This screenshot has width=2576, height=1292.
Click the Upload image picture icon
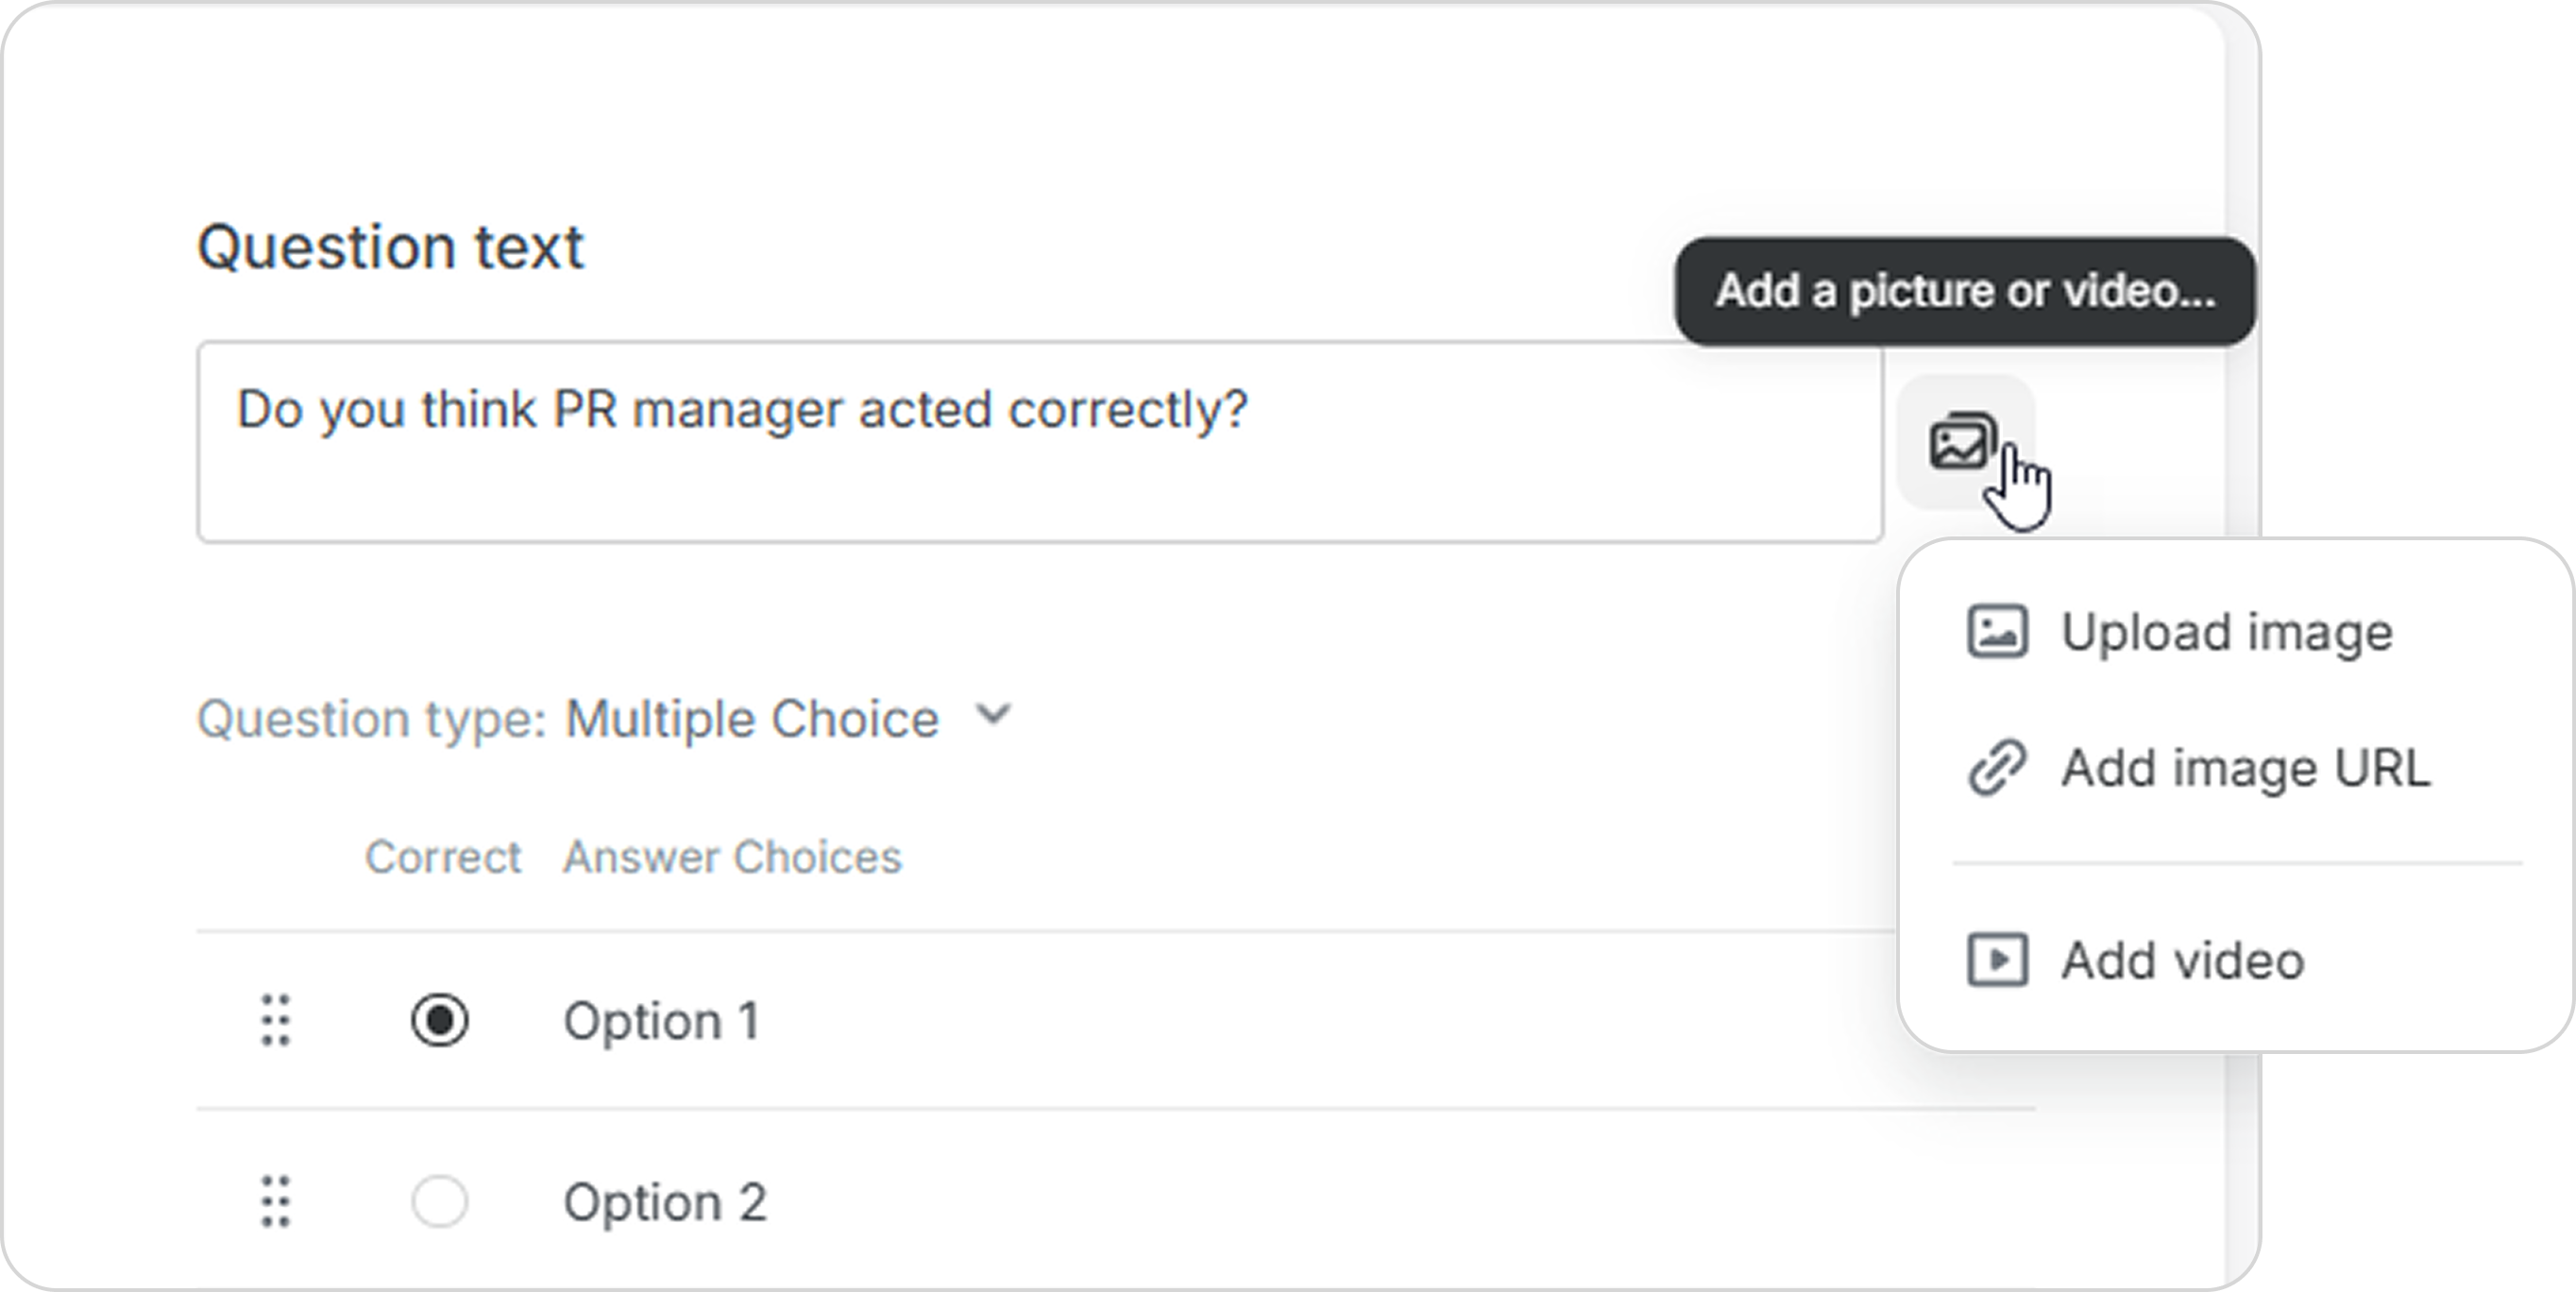[1997, 632]
